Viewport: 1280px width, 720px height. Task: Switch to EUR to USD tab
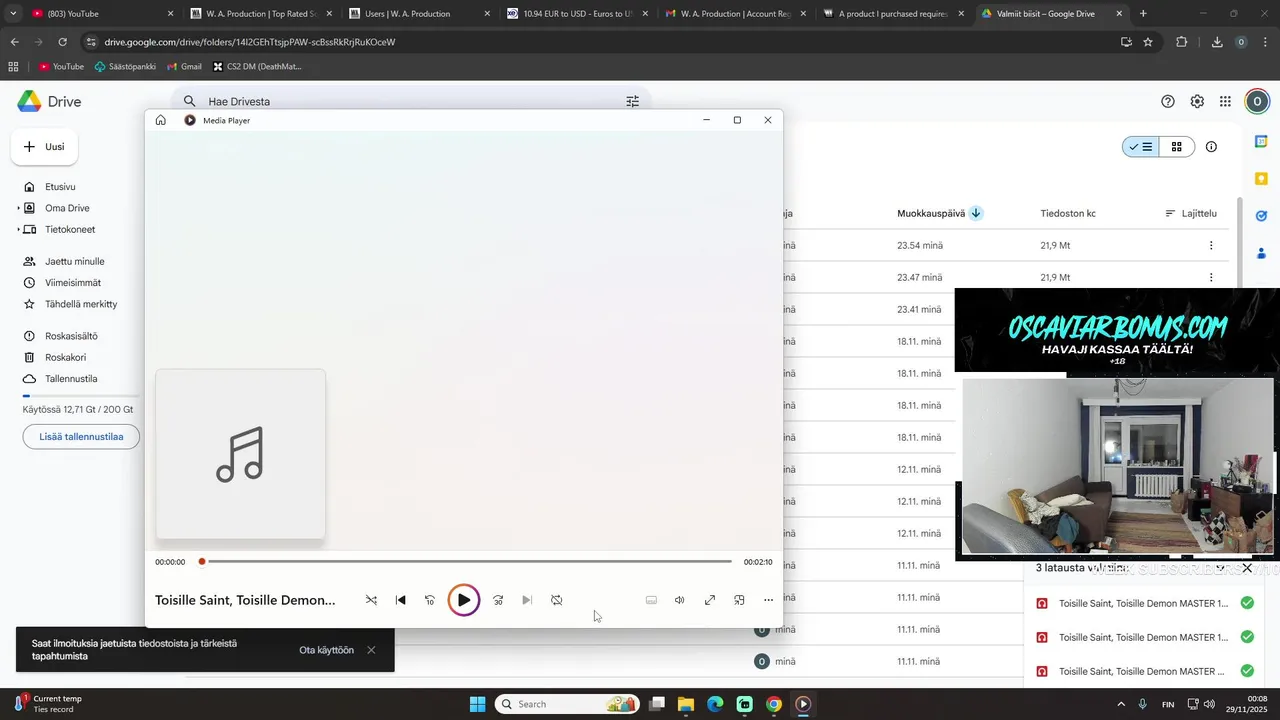[x=577, y=14]
